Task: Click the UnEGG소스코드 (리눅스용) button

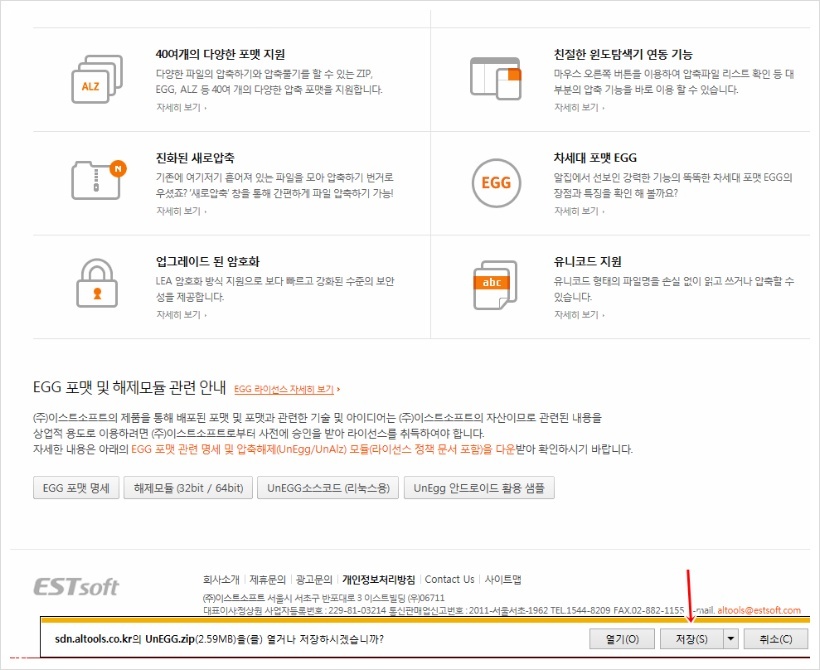Action: coord(328,488)
